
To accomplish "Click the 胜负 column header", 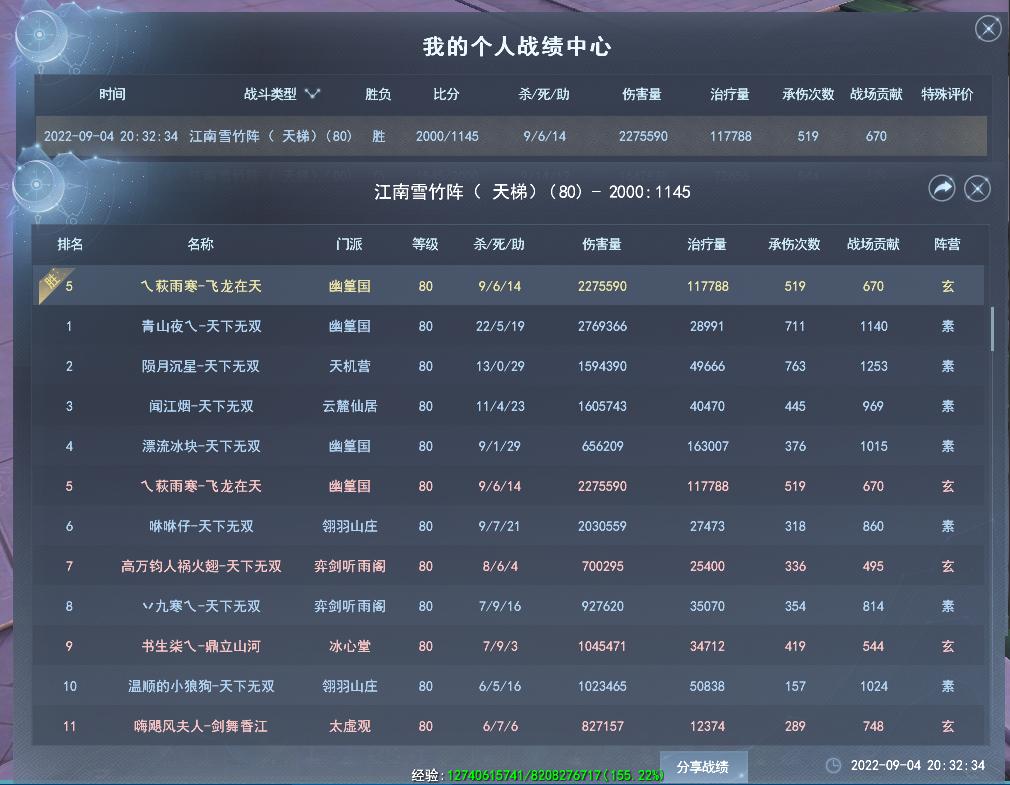I will coord(378,94).
